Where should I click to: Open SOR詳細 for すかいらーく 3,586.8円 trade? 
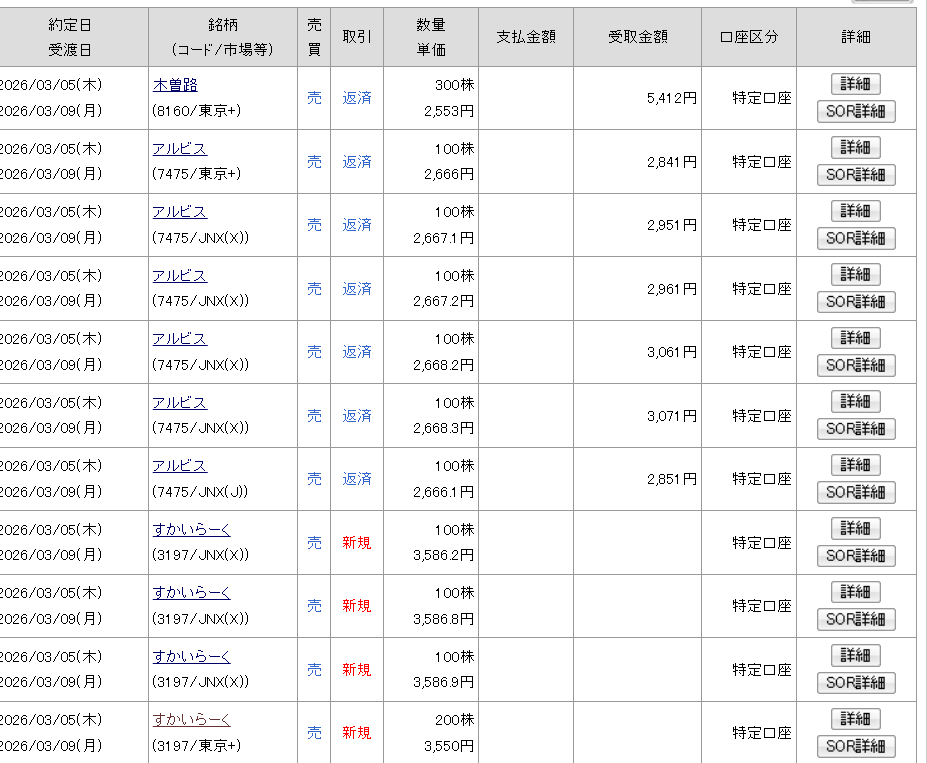856,619
